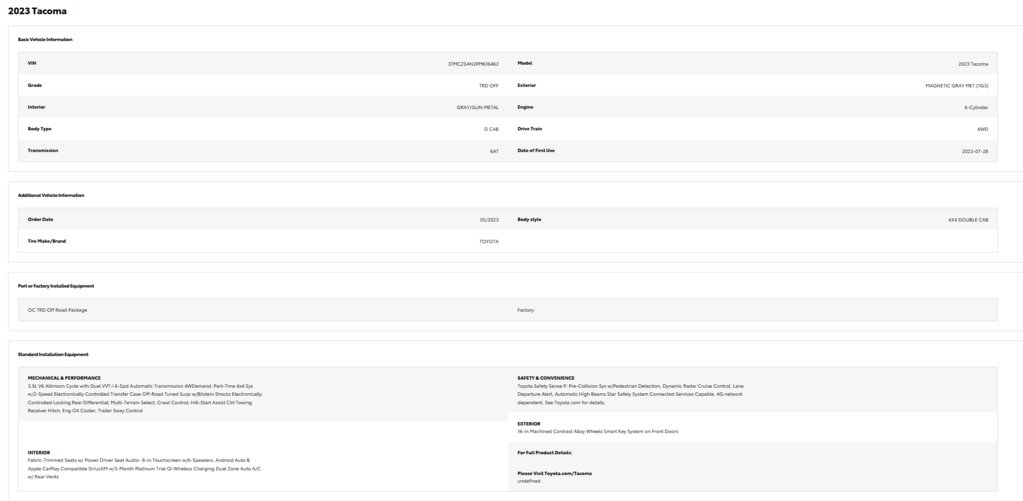Click 'Please Visit Toyota.com/Tacoma' text

(555, 474)
